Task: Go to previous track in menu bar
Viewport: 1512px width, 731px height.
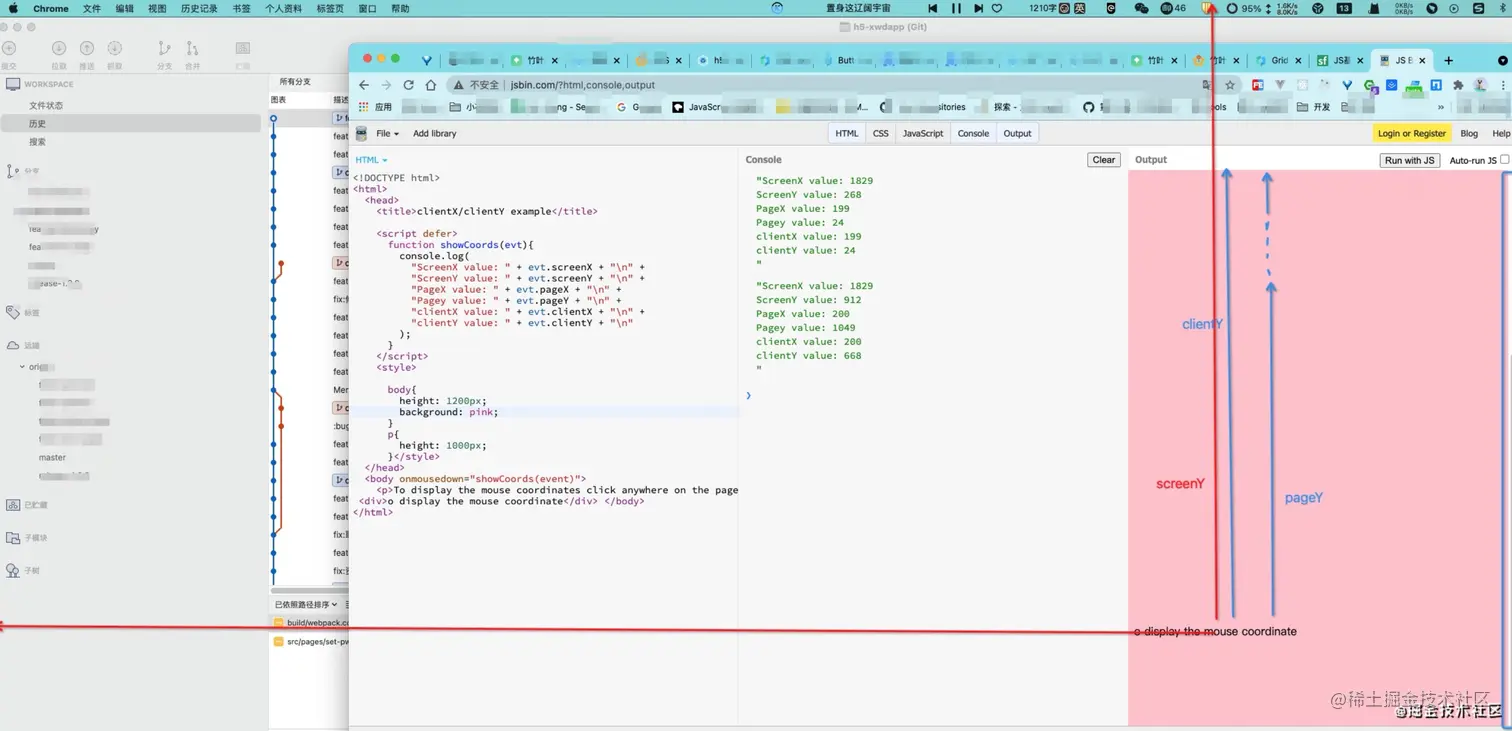Action: [x=933, y=8]
